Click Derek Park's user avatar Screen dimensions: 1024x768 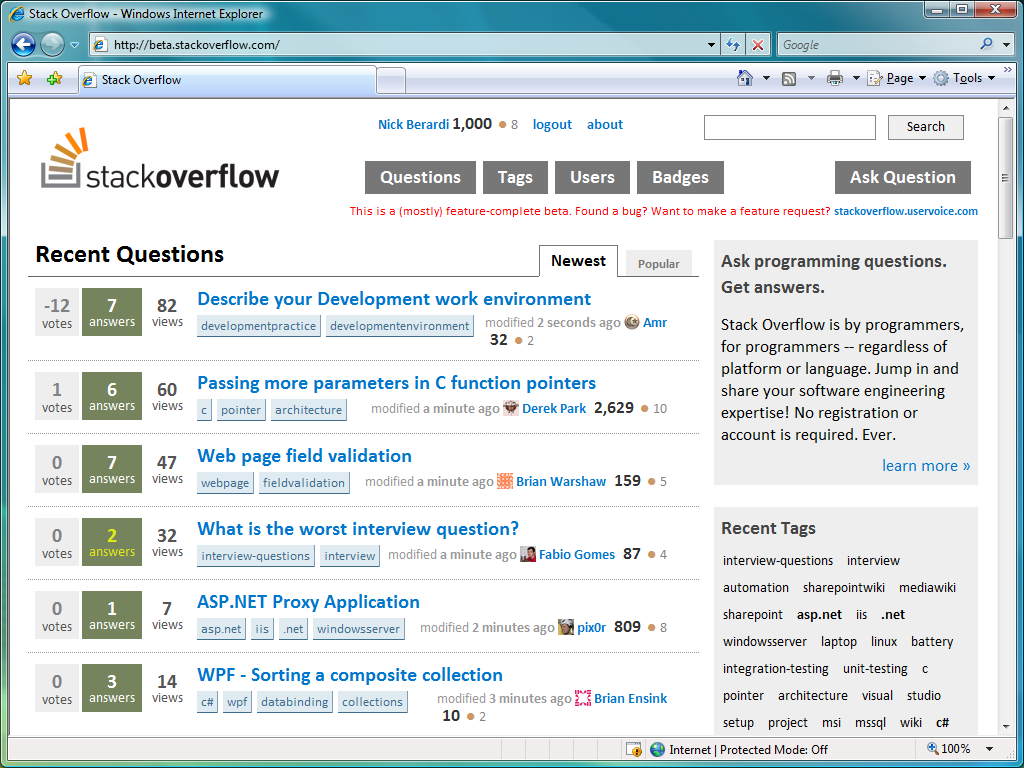pos(511,408)
